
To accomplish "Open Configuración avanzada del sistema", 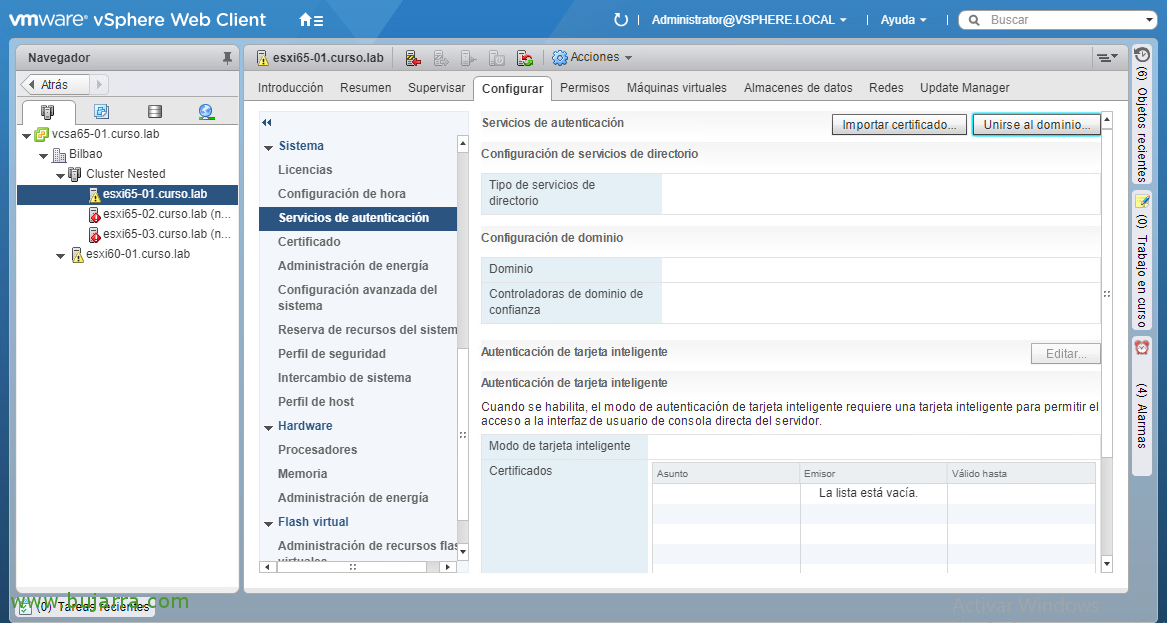I will [358, 298].
